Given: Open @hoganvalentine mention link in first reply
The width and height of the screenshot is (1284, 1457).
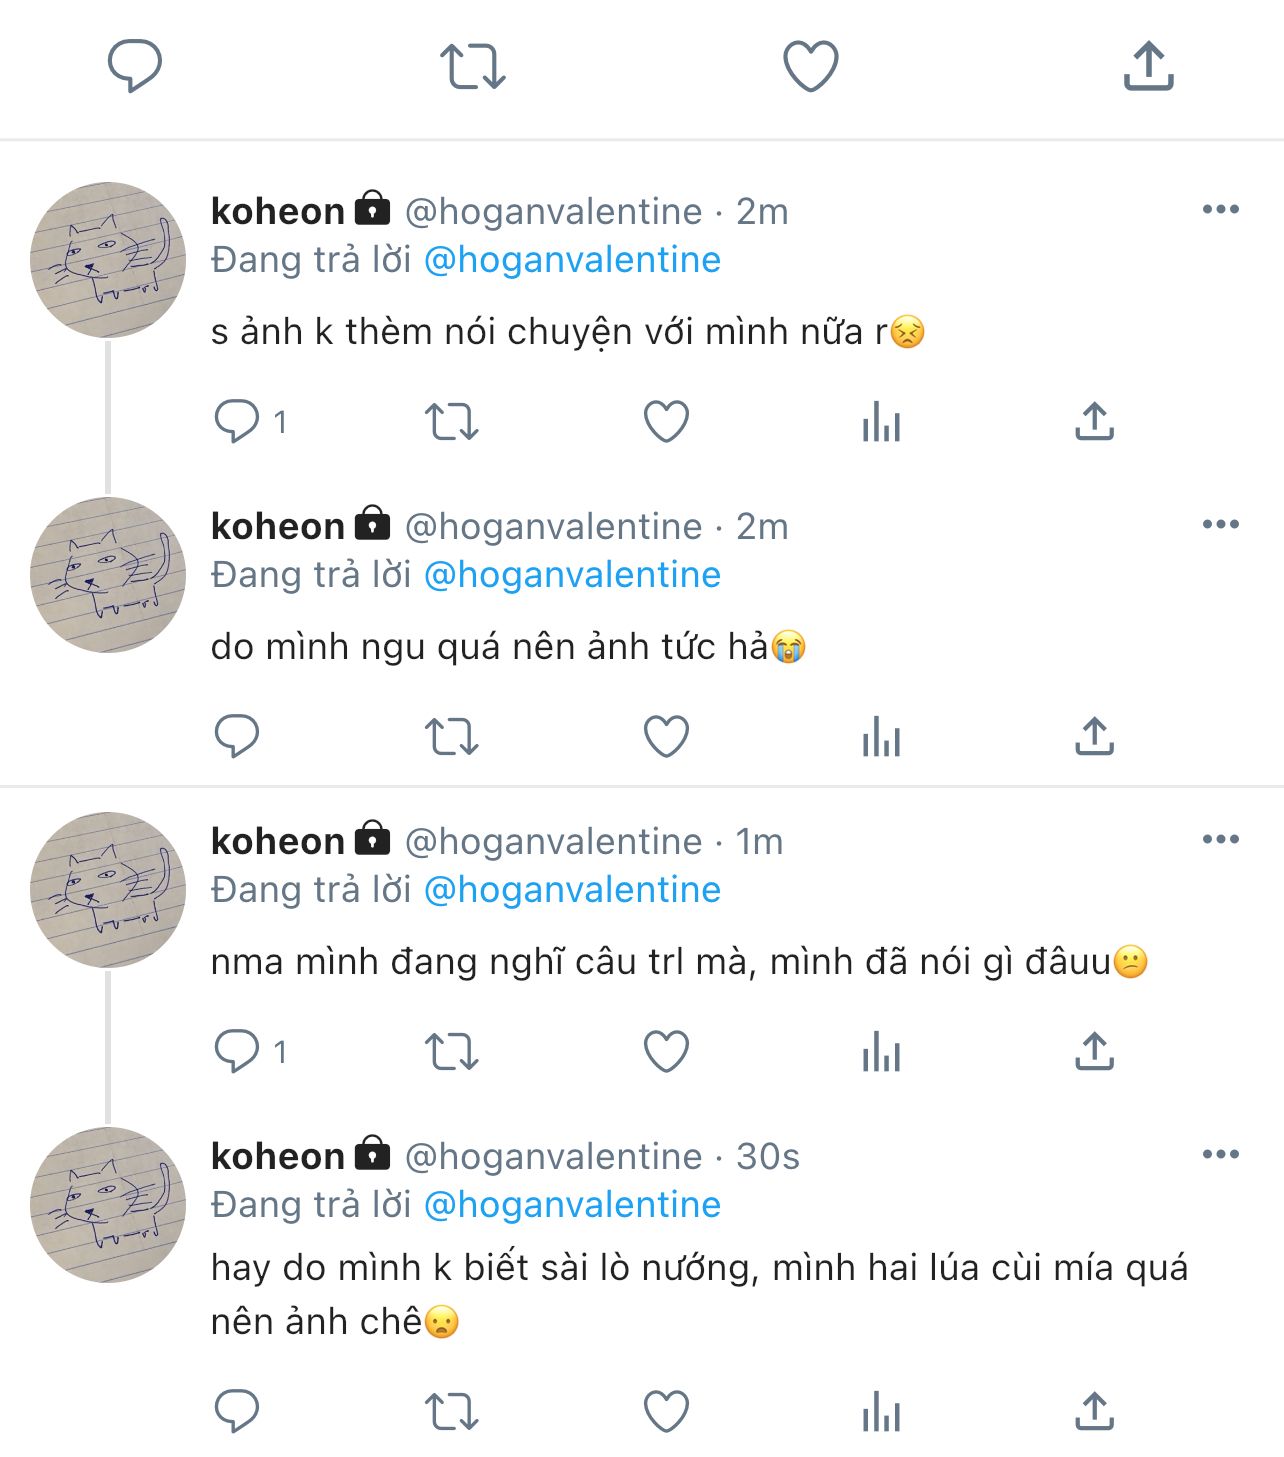Looking at the screenshot, I should pos(572,260).
